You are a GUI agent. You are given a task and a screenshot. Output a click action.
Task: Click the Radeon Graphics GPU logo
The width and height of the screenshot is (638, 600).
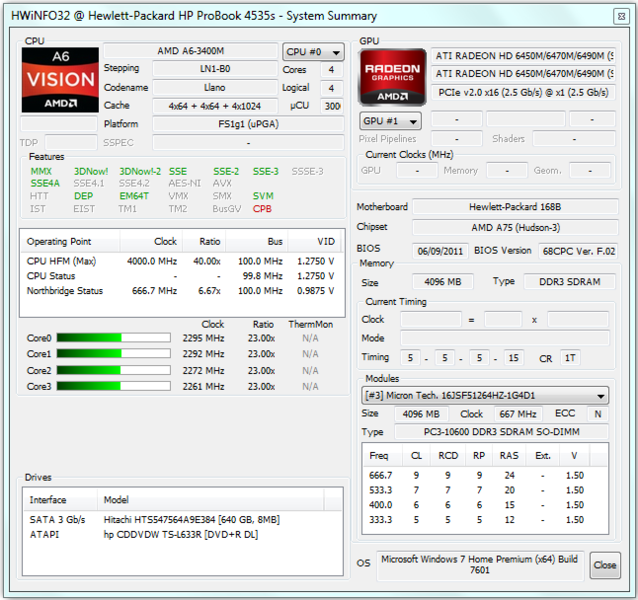[392, 77]
